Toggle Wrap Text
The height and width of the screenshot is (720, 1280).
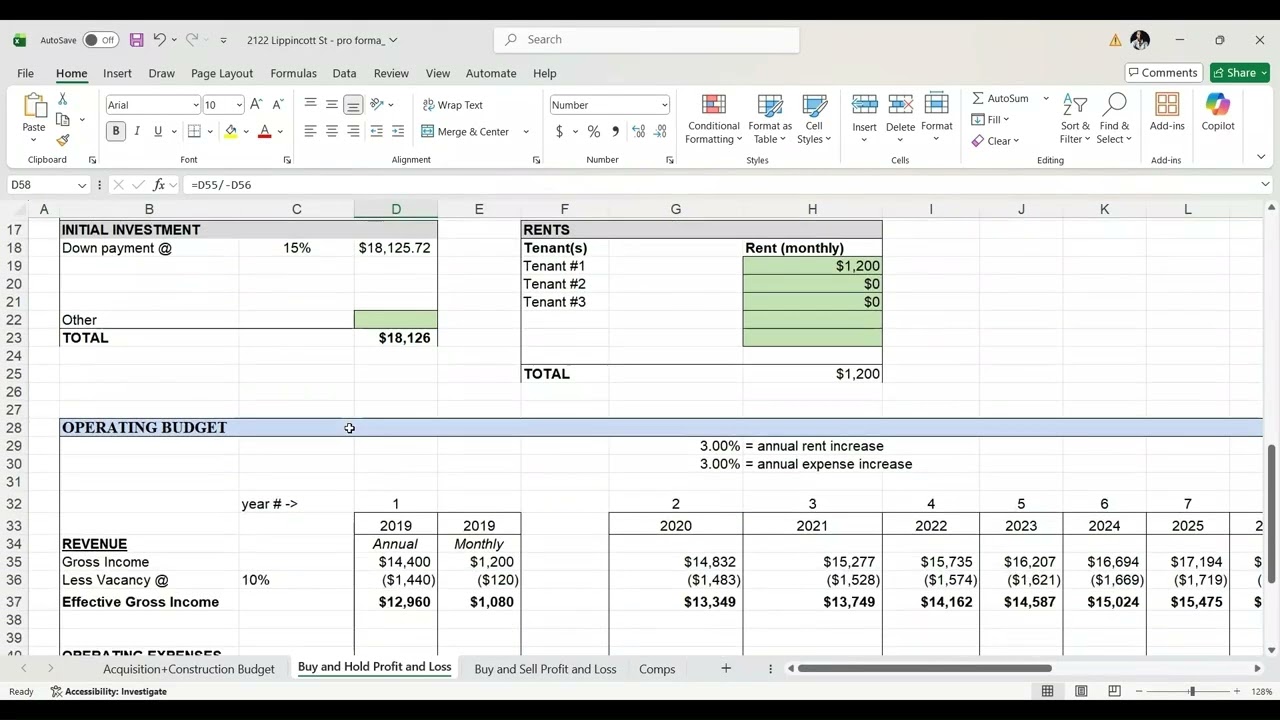tap(453, 105)
